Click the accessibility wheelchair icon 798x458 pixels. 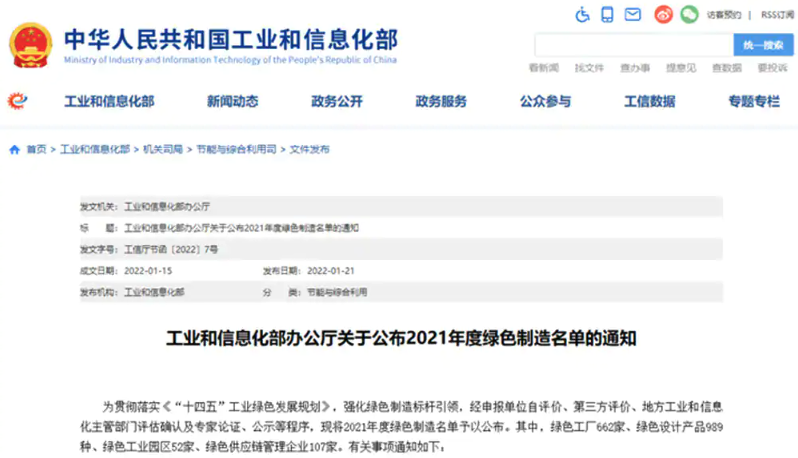(583, 15)
